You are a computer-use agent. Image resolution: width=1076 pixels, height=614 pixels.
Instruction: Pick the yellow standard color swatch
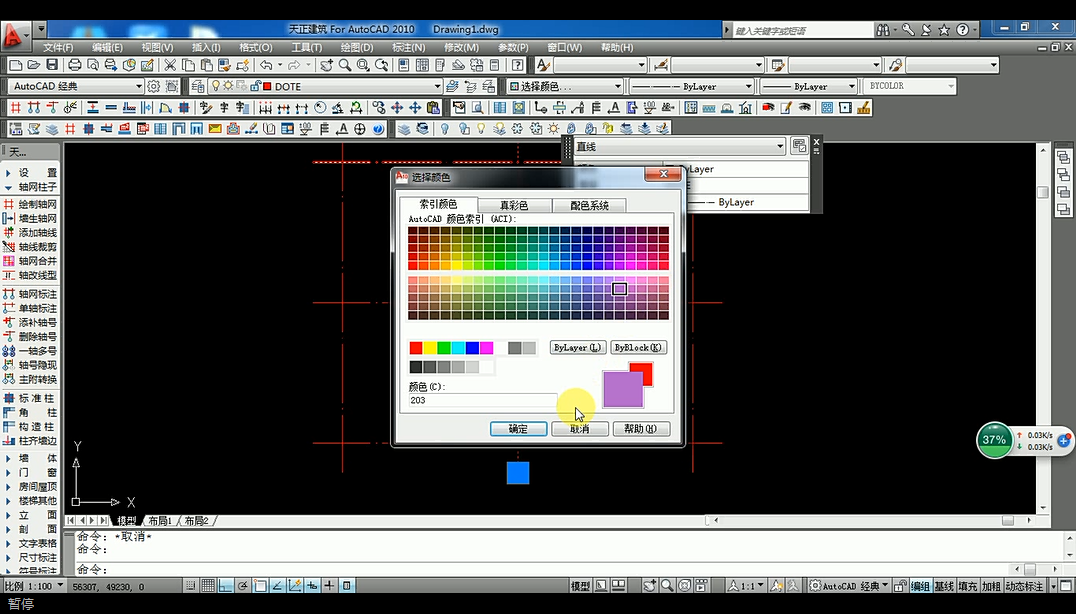430,348
